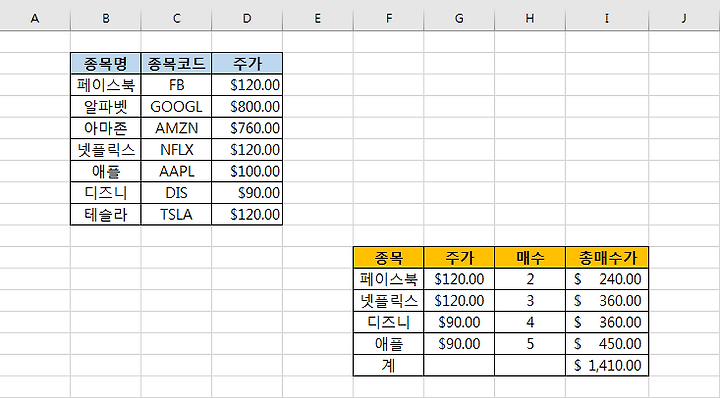Select column F header
This screenshot has height=398, width=720.
pyautogui.click(x=388, y=18)
